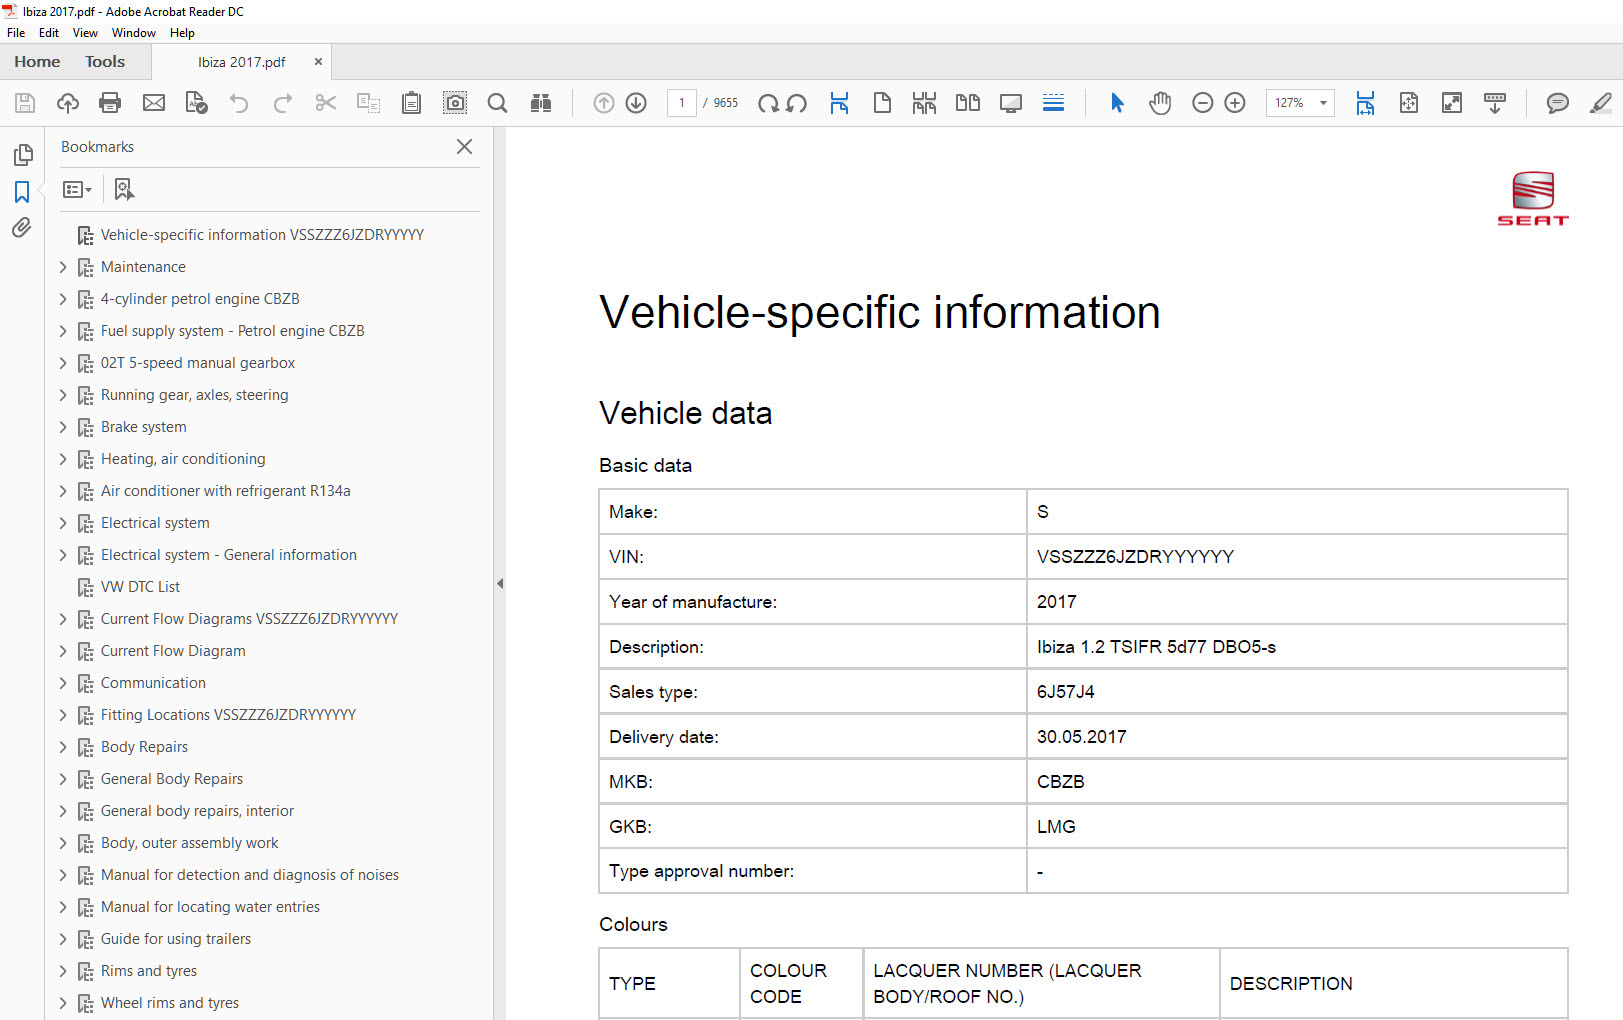Toggle the Bookmarks panel sidebar icon
This screenshot has height=1020, width=1623.
(x=22, y=192)
